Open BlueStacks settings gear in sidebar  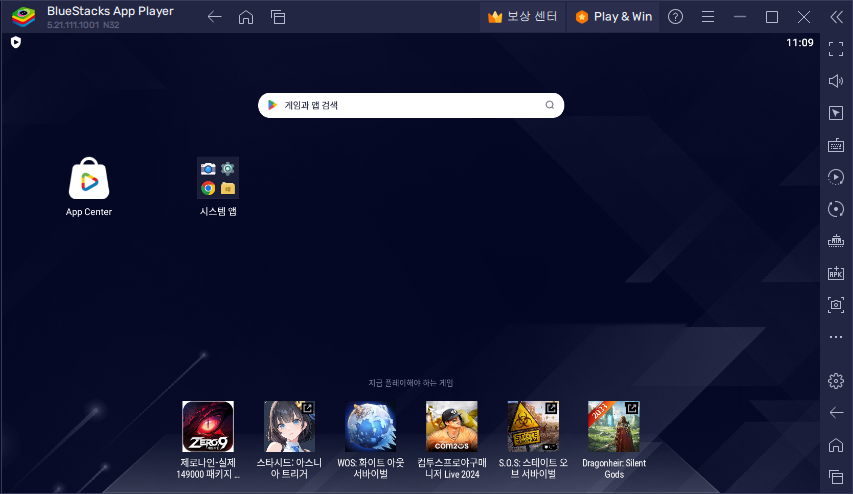[x=836, y=381]
